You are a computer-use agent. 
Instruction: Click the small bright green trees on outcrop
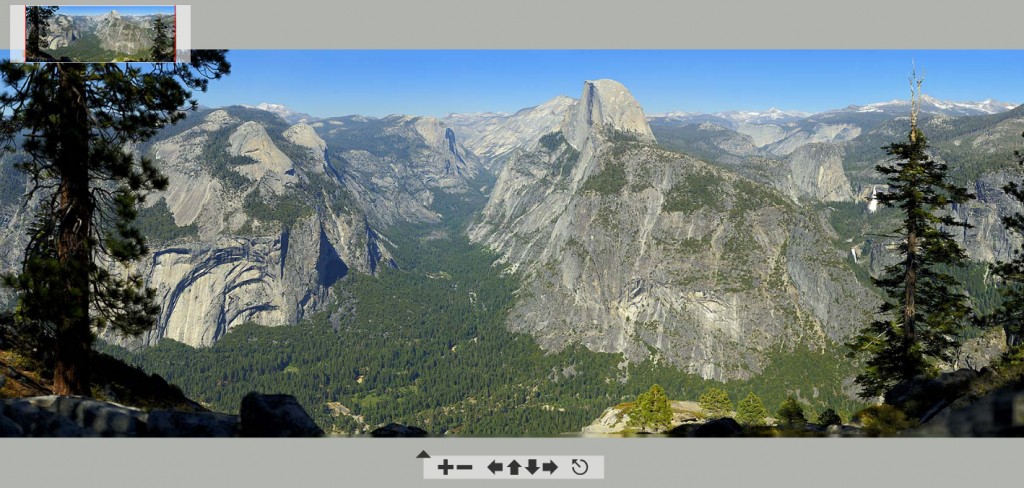pyautogui.click(x=651, y=407)
